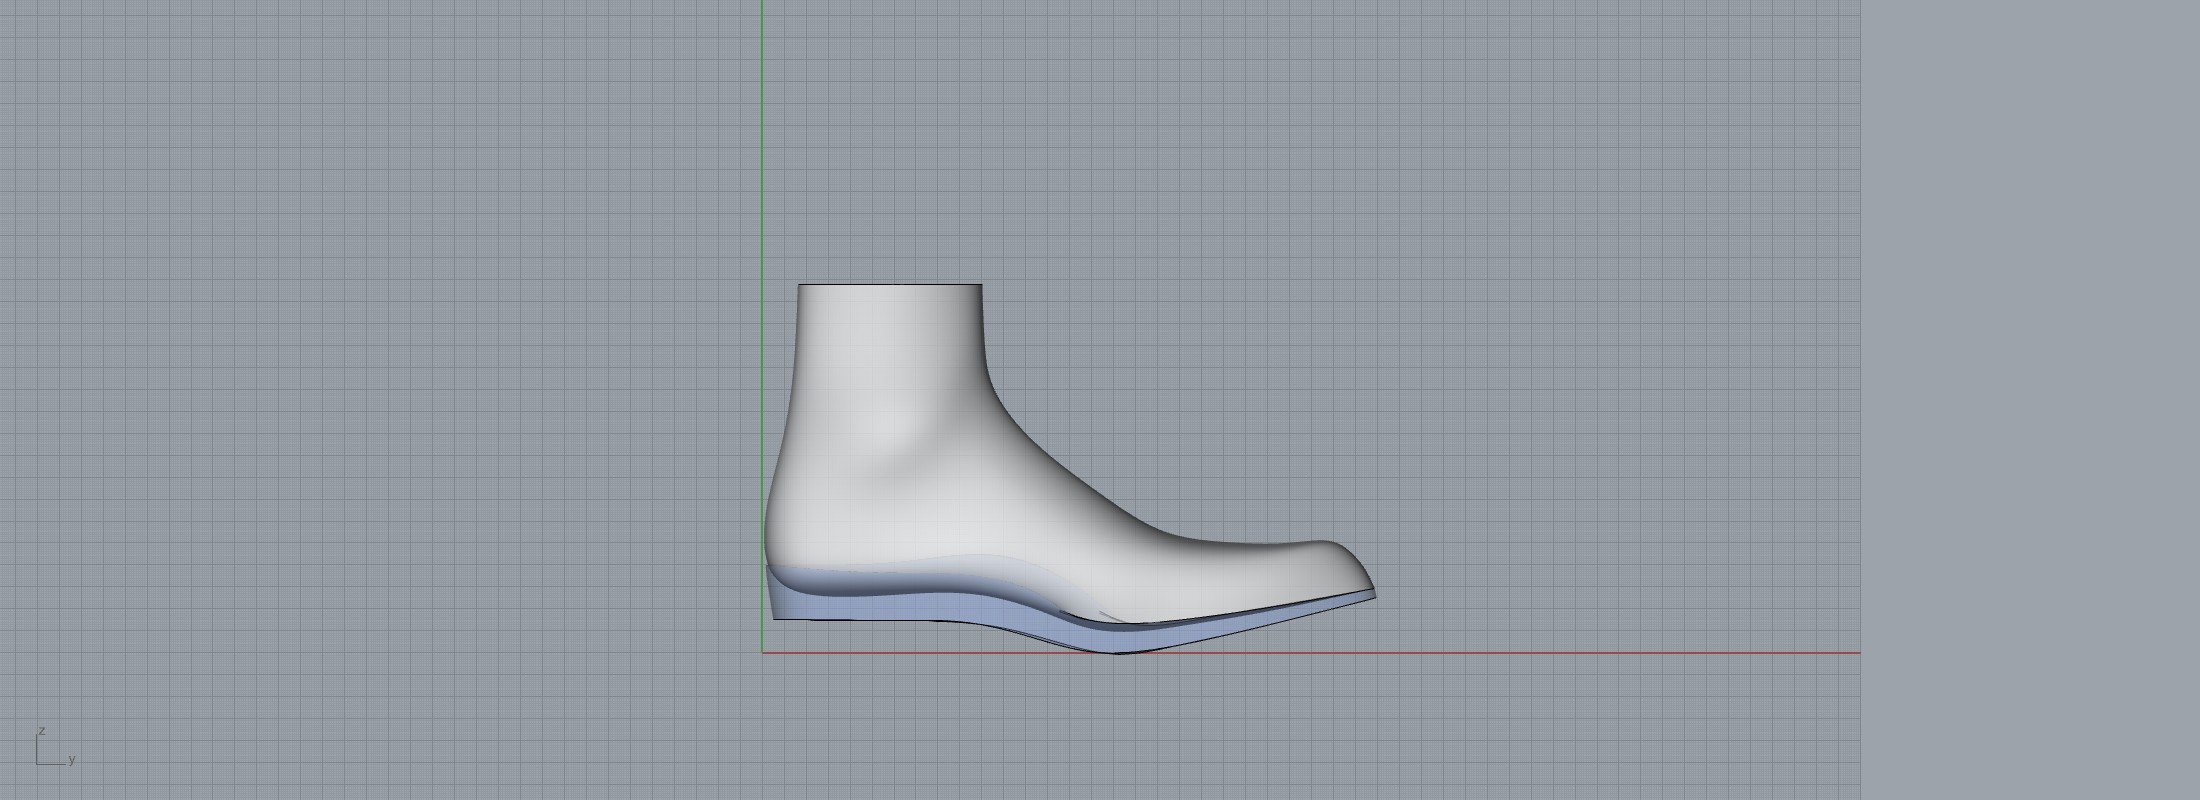Screen dimensions: 2200x800
Task: Click the origin where red and green axes meet
Action: click(x=762, y=653)
